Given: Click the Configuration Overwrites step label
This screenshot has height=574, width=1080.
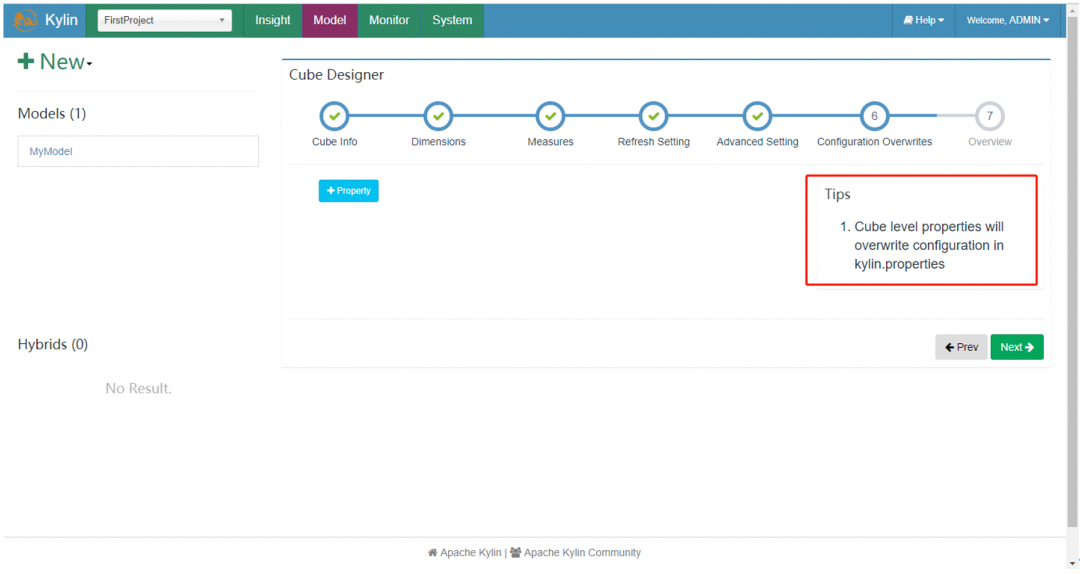Looking at the screenshot, I should click(874, 141).
